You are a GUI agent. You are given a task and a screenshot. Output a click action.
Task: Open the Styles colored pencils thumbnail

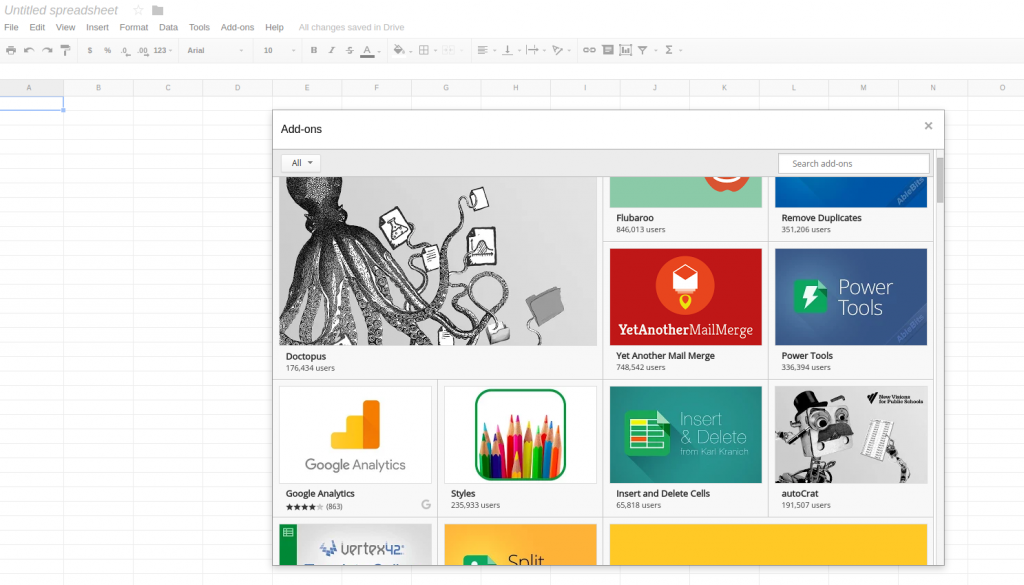[520, 435]
